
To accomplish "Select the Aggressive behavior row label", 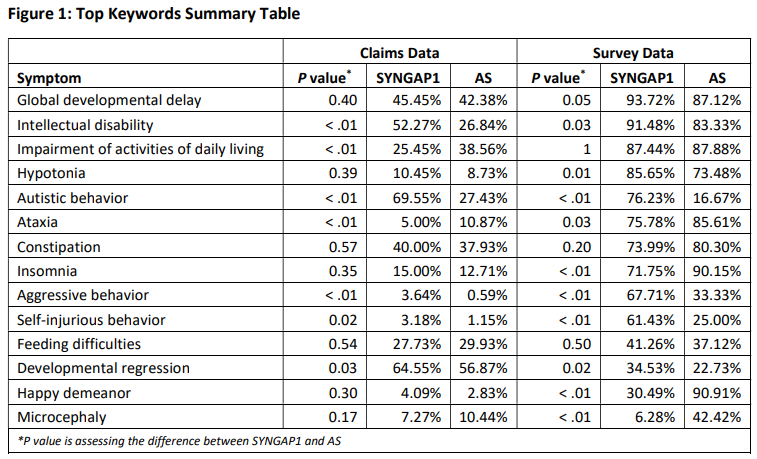I will tap(83, 295).
